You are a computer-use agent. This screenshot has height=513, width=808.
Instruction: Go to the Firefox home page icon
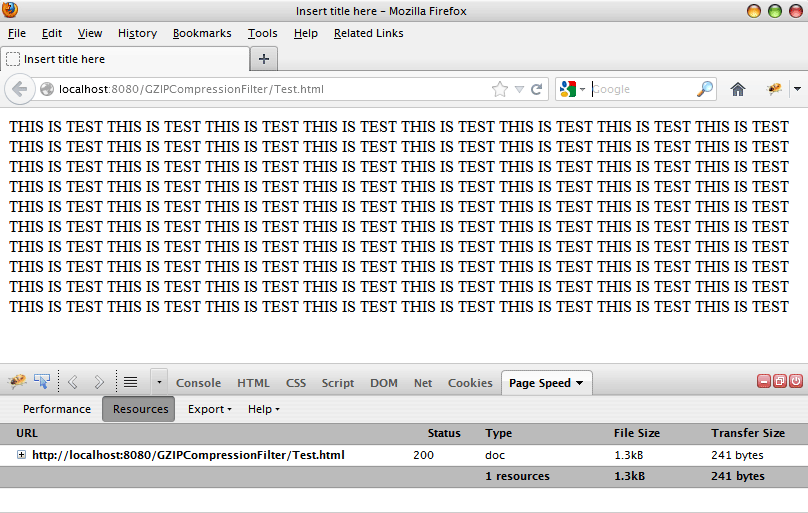738,89
